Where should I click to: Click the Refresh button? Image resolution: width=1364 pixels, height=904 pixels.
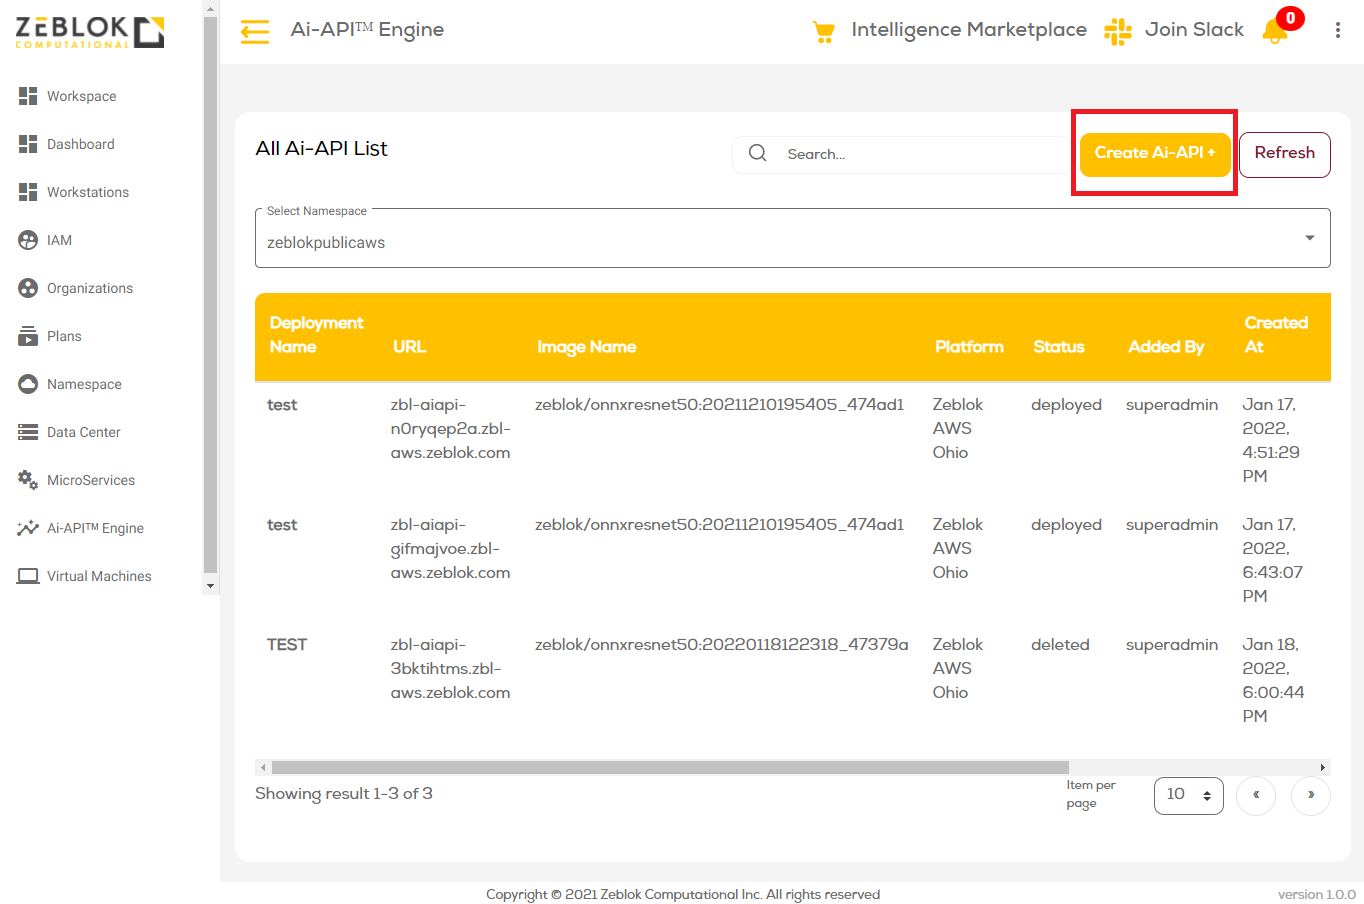point(1284,154)
